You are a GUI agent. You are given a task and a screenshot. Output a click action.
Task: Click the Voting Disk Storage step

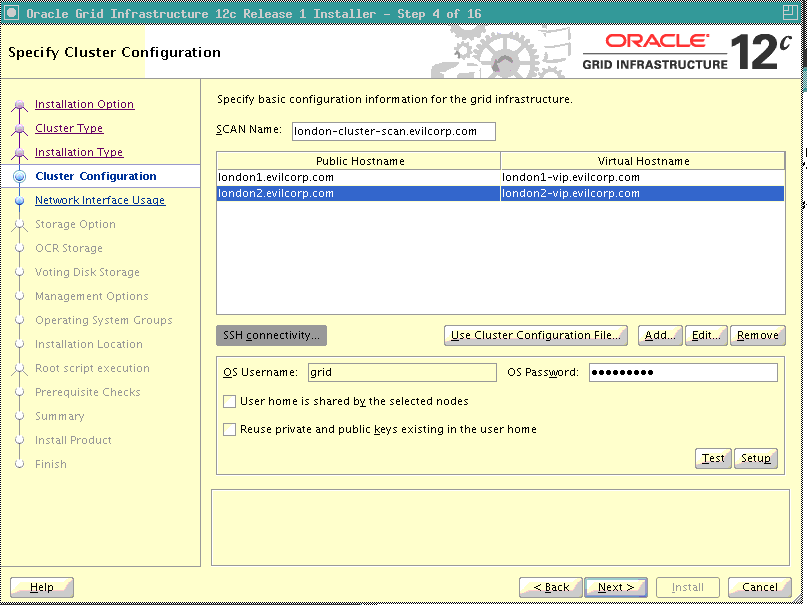coord(87,272)
